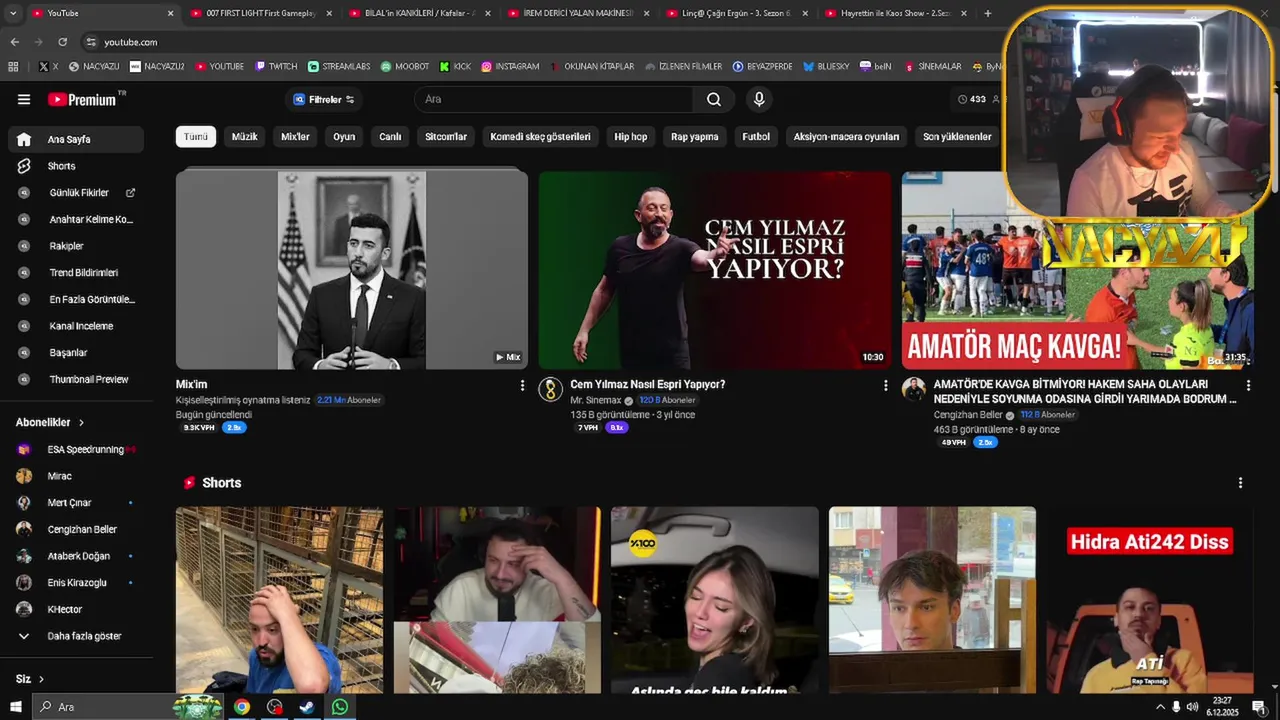Click the YouTube search input field

coord(553,99)
